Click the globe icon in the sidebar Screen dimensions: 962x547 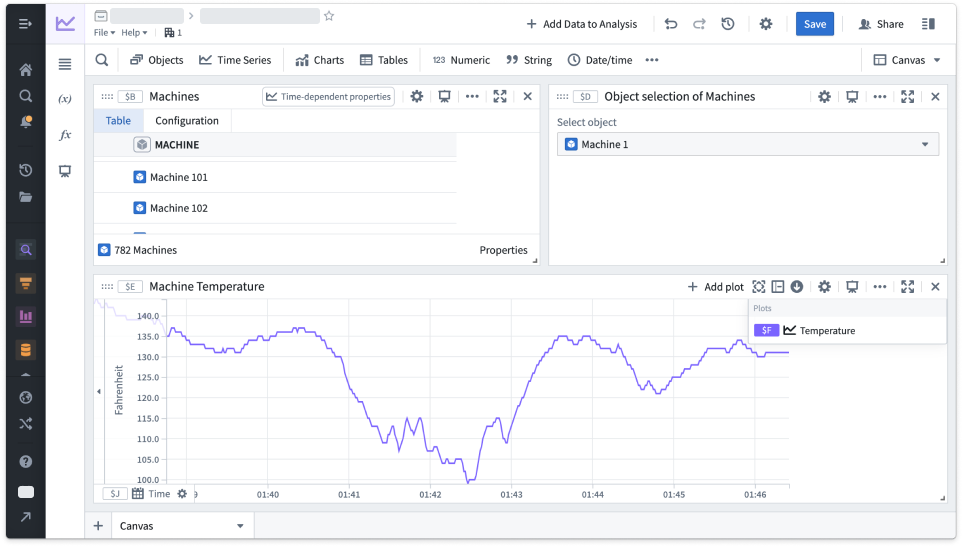click(x=25, y=397)
